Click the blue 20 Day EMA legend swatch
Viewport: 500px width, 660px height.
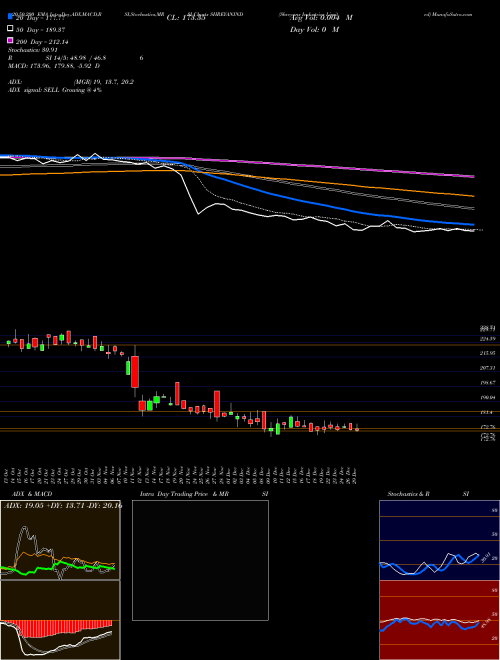click(x=10, y=17)
